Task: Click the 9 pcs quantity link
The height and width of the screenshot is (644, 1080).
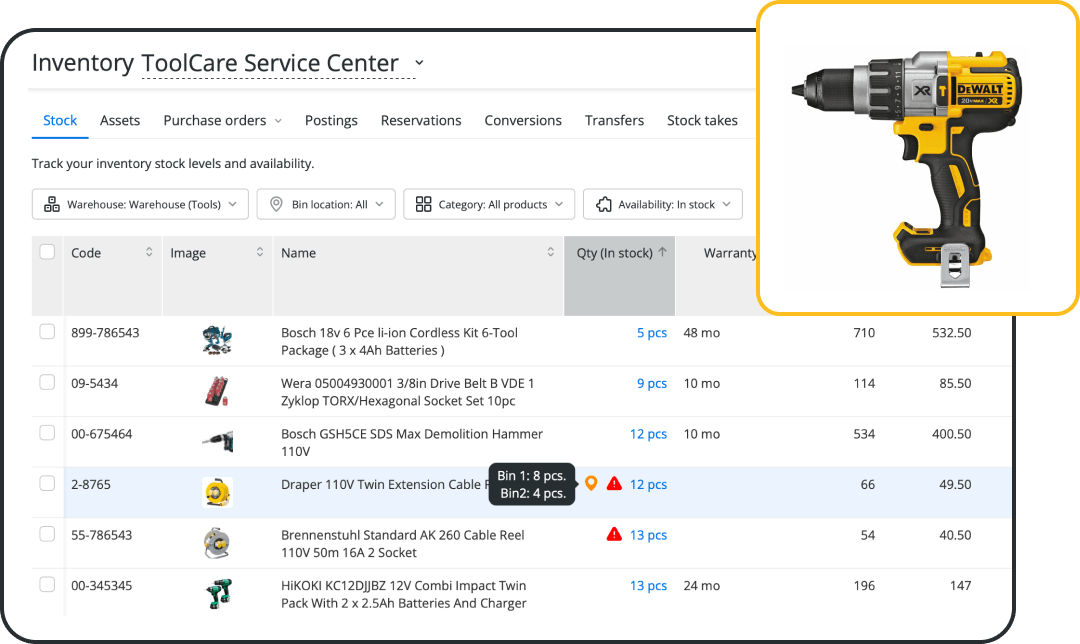Action: 652,383
